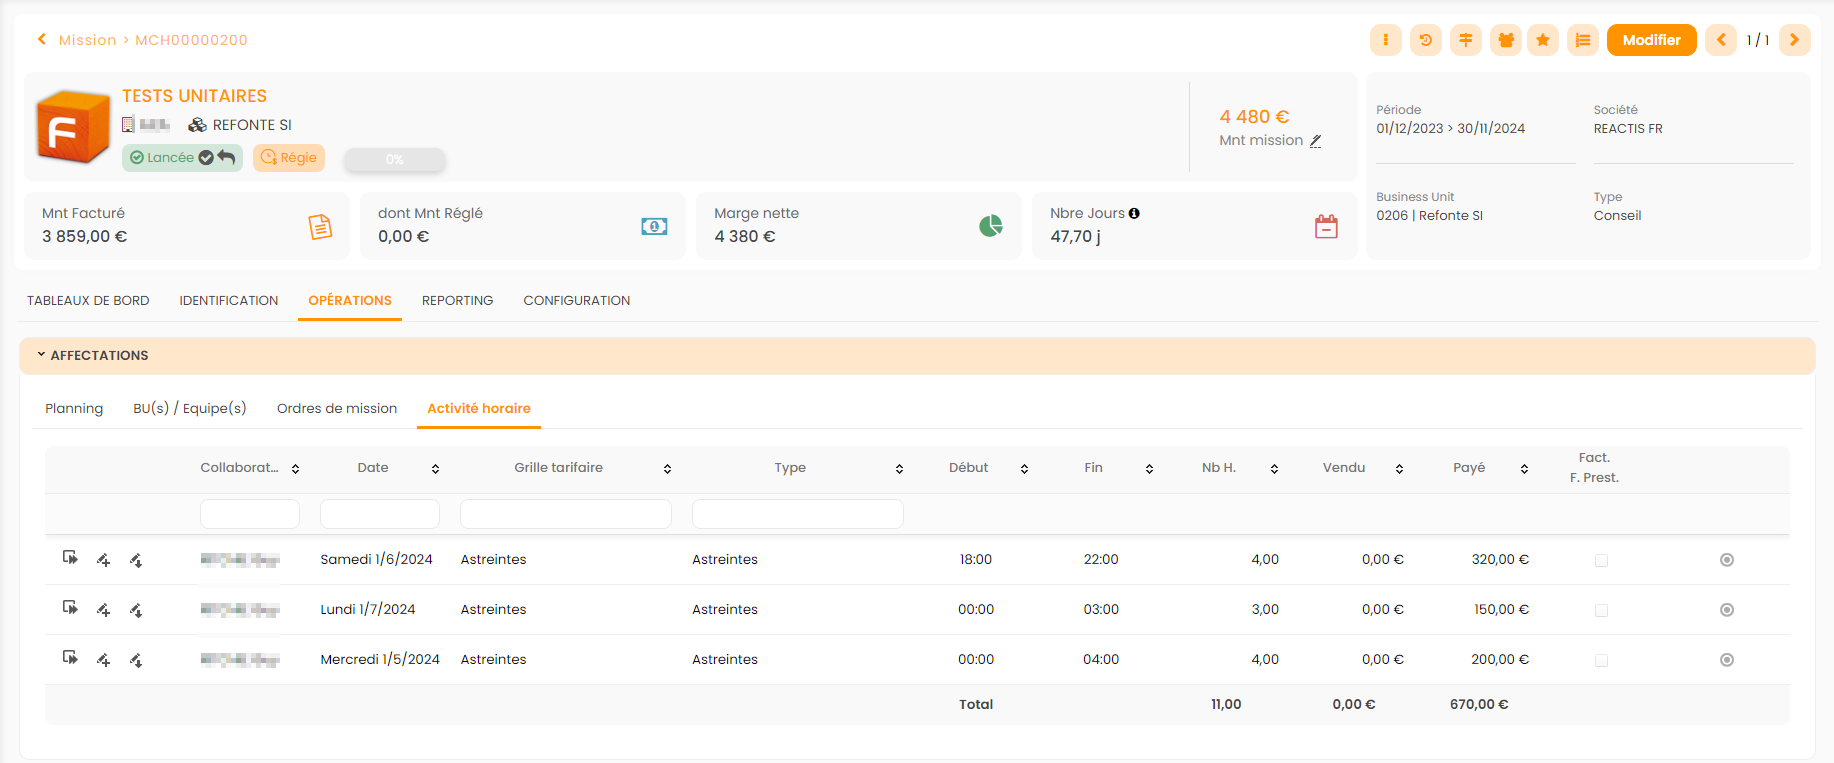Screen dimensions: 1834x763
Task: Edit mission amount with the pencil icon
Action: (x=1316, y=141)
